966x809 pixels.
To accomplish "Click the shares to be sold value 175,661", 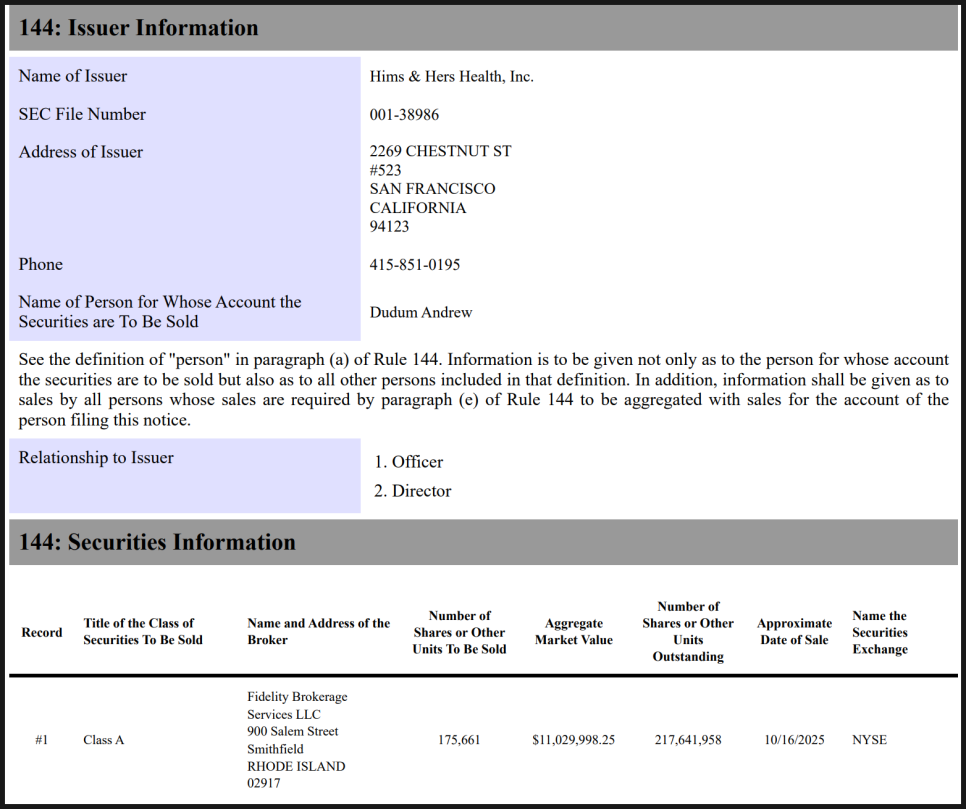I will pos(459,740).
